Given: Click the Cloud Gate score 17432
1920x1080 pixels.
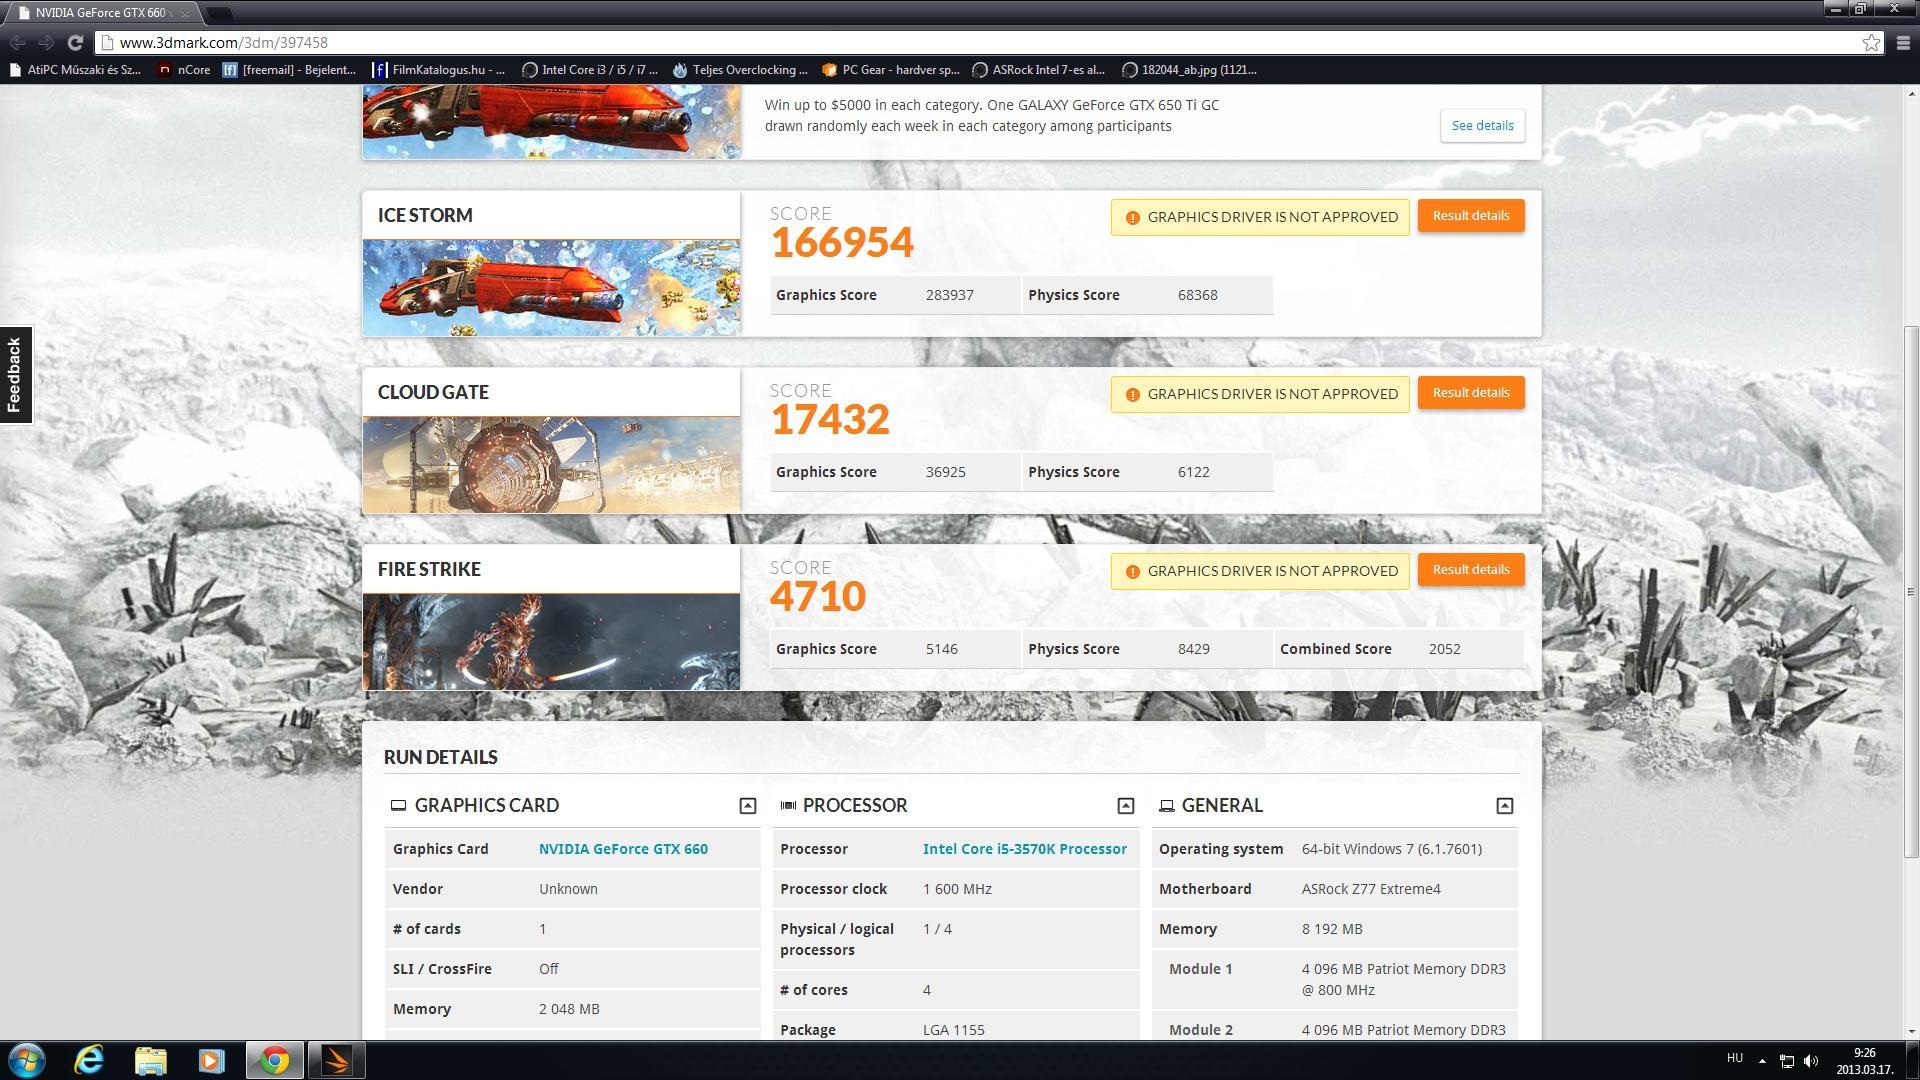Looking at the screenshot, I should tap(830, 420).
